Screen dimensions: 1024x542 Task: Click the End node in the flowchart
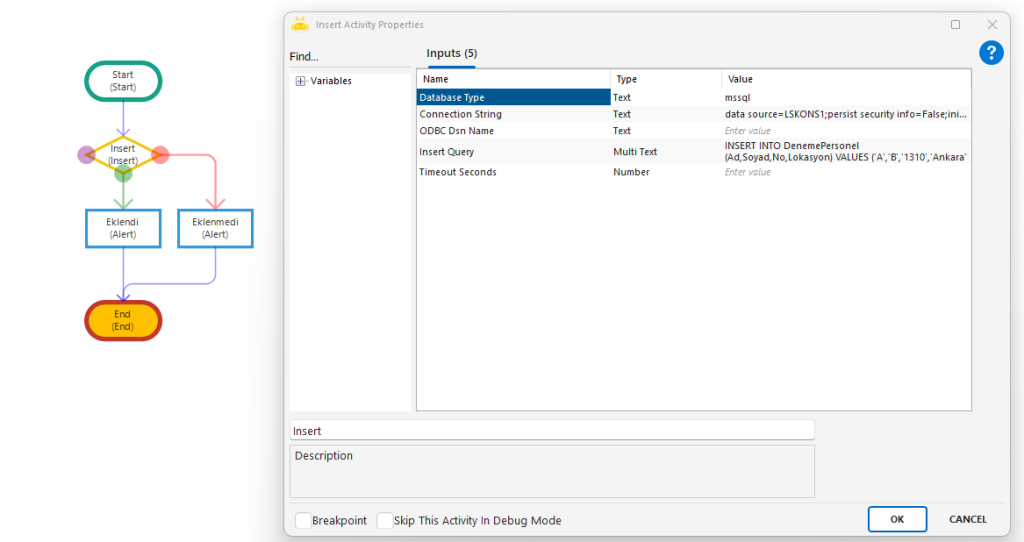tap(123, 320)
